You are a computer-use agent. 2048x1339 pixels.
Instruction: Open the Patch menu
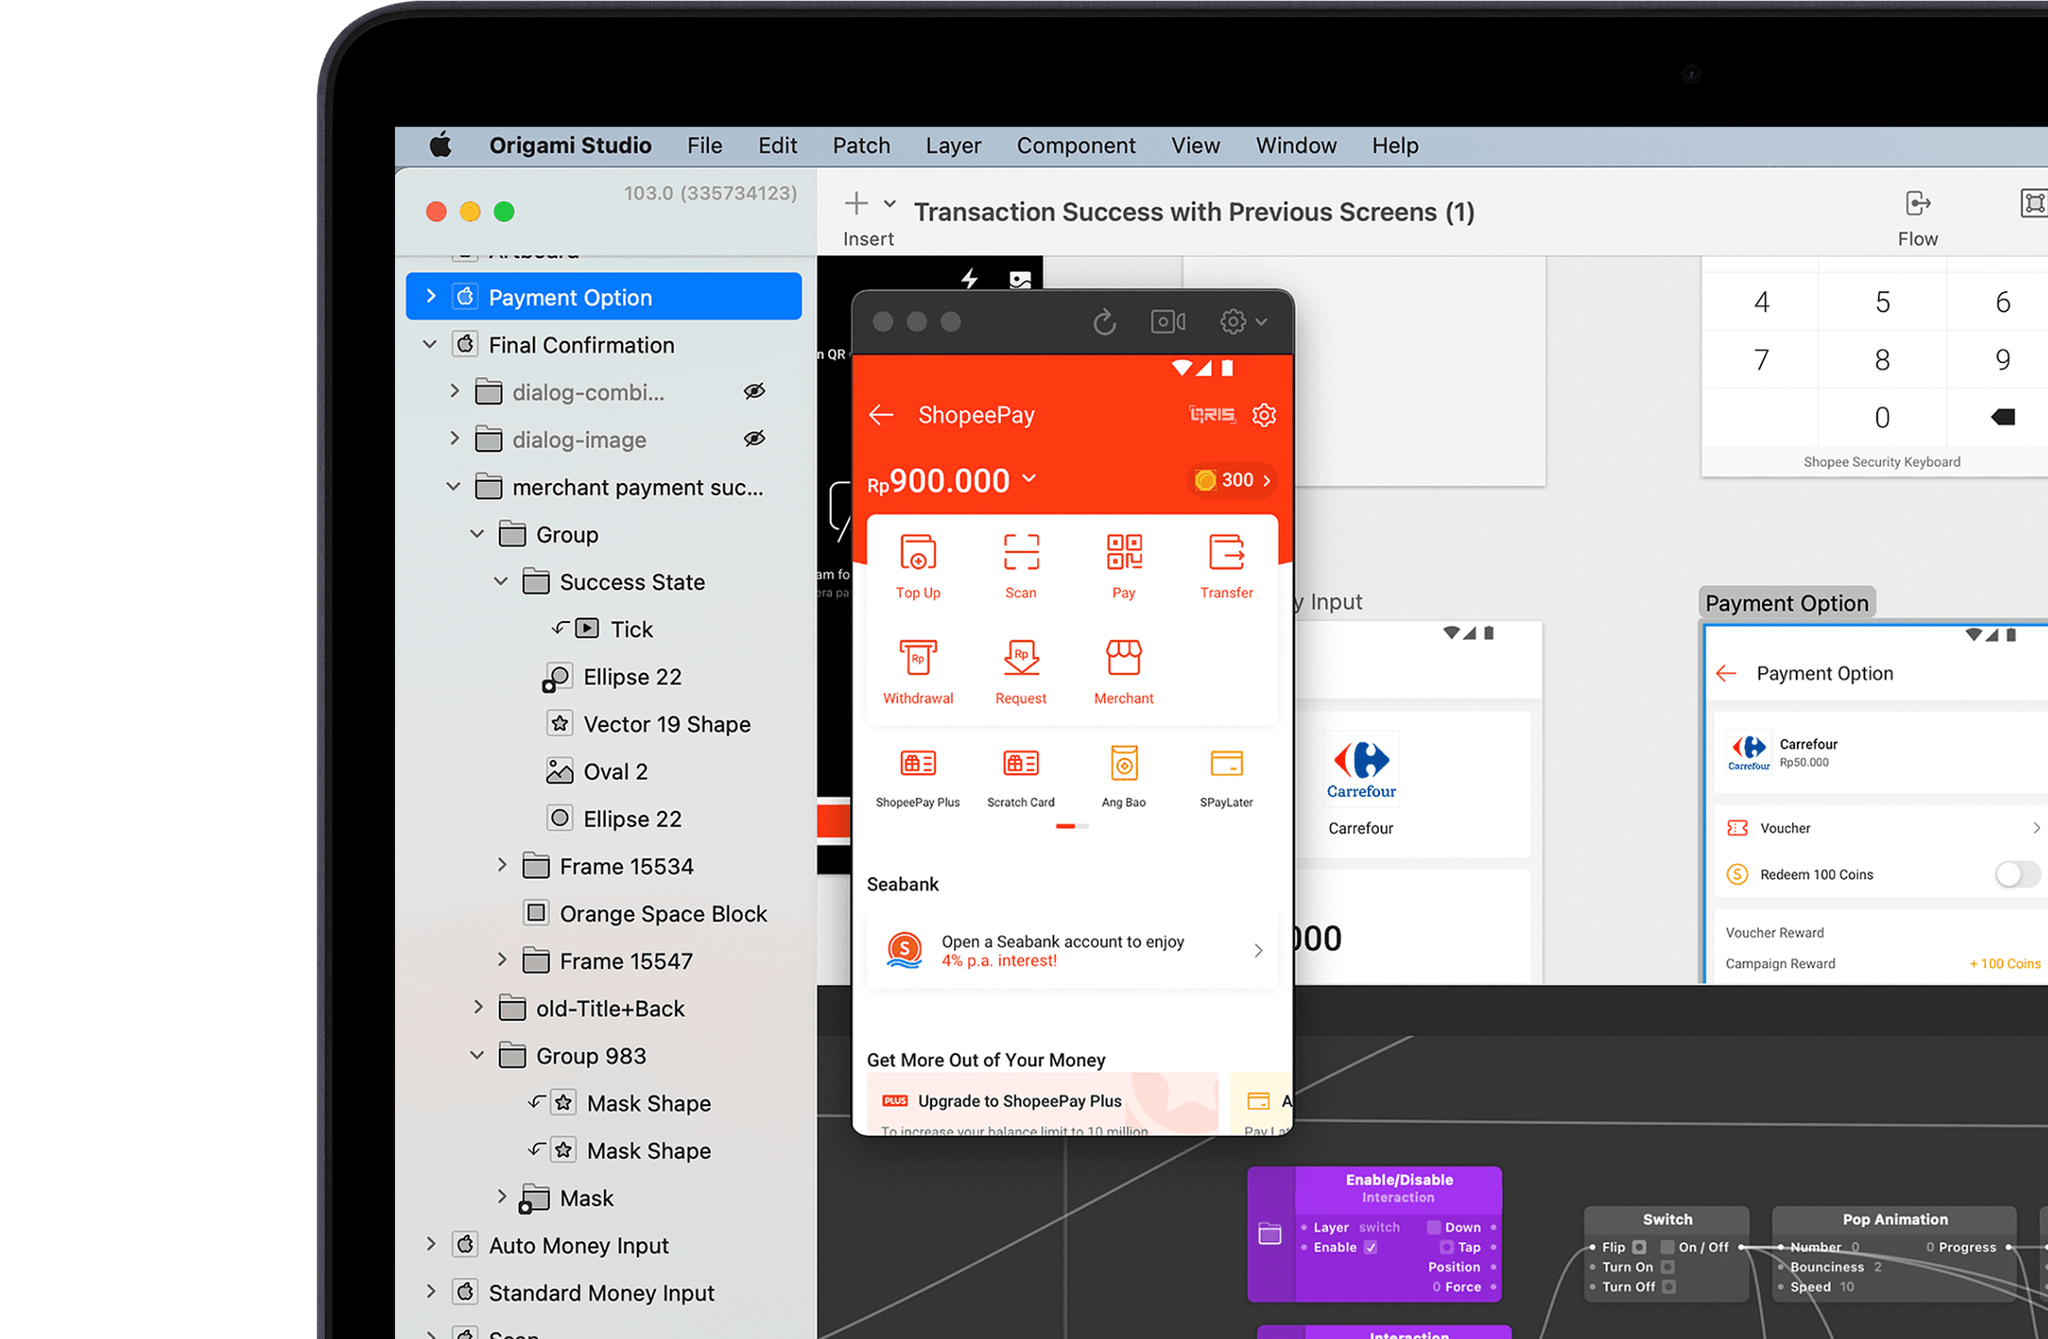pyautogui.click(x=861, y=146)
